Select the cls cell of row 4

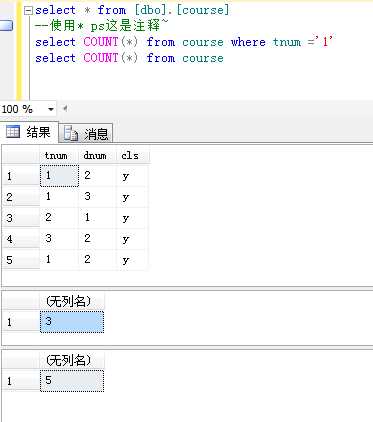click(132, 239)
